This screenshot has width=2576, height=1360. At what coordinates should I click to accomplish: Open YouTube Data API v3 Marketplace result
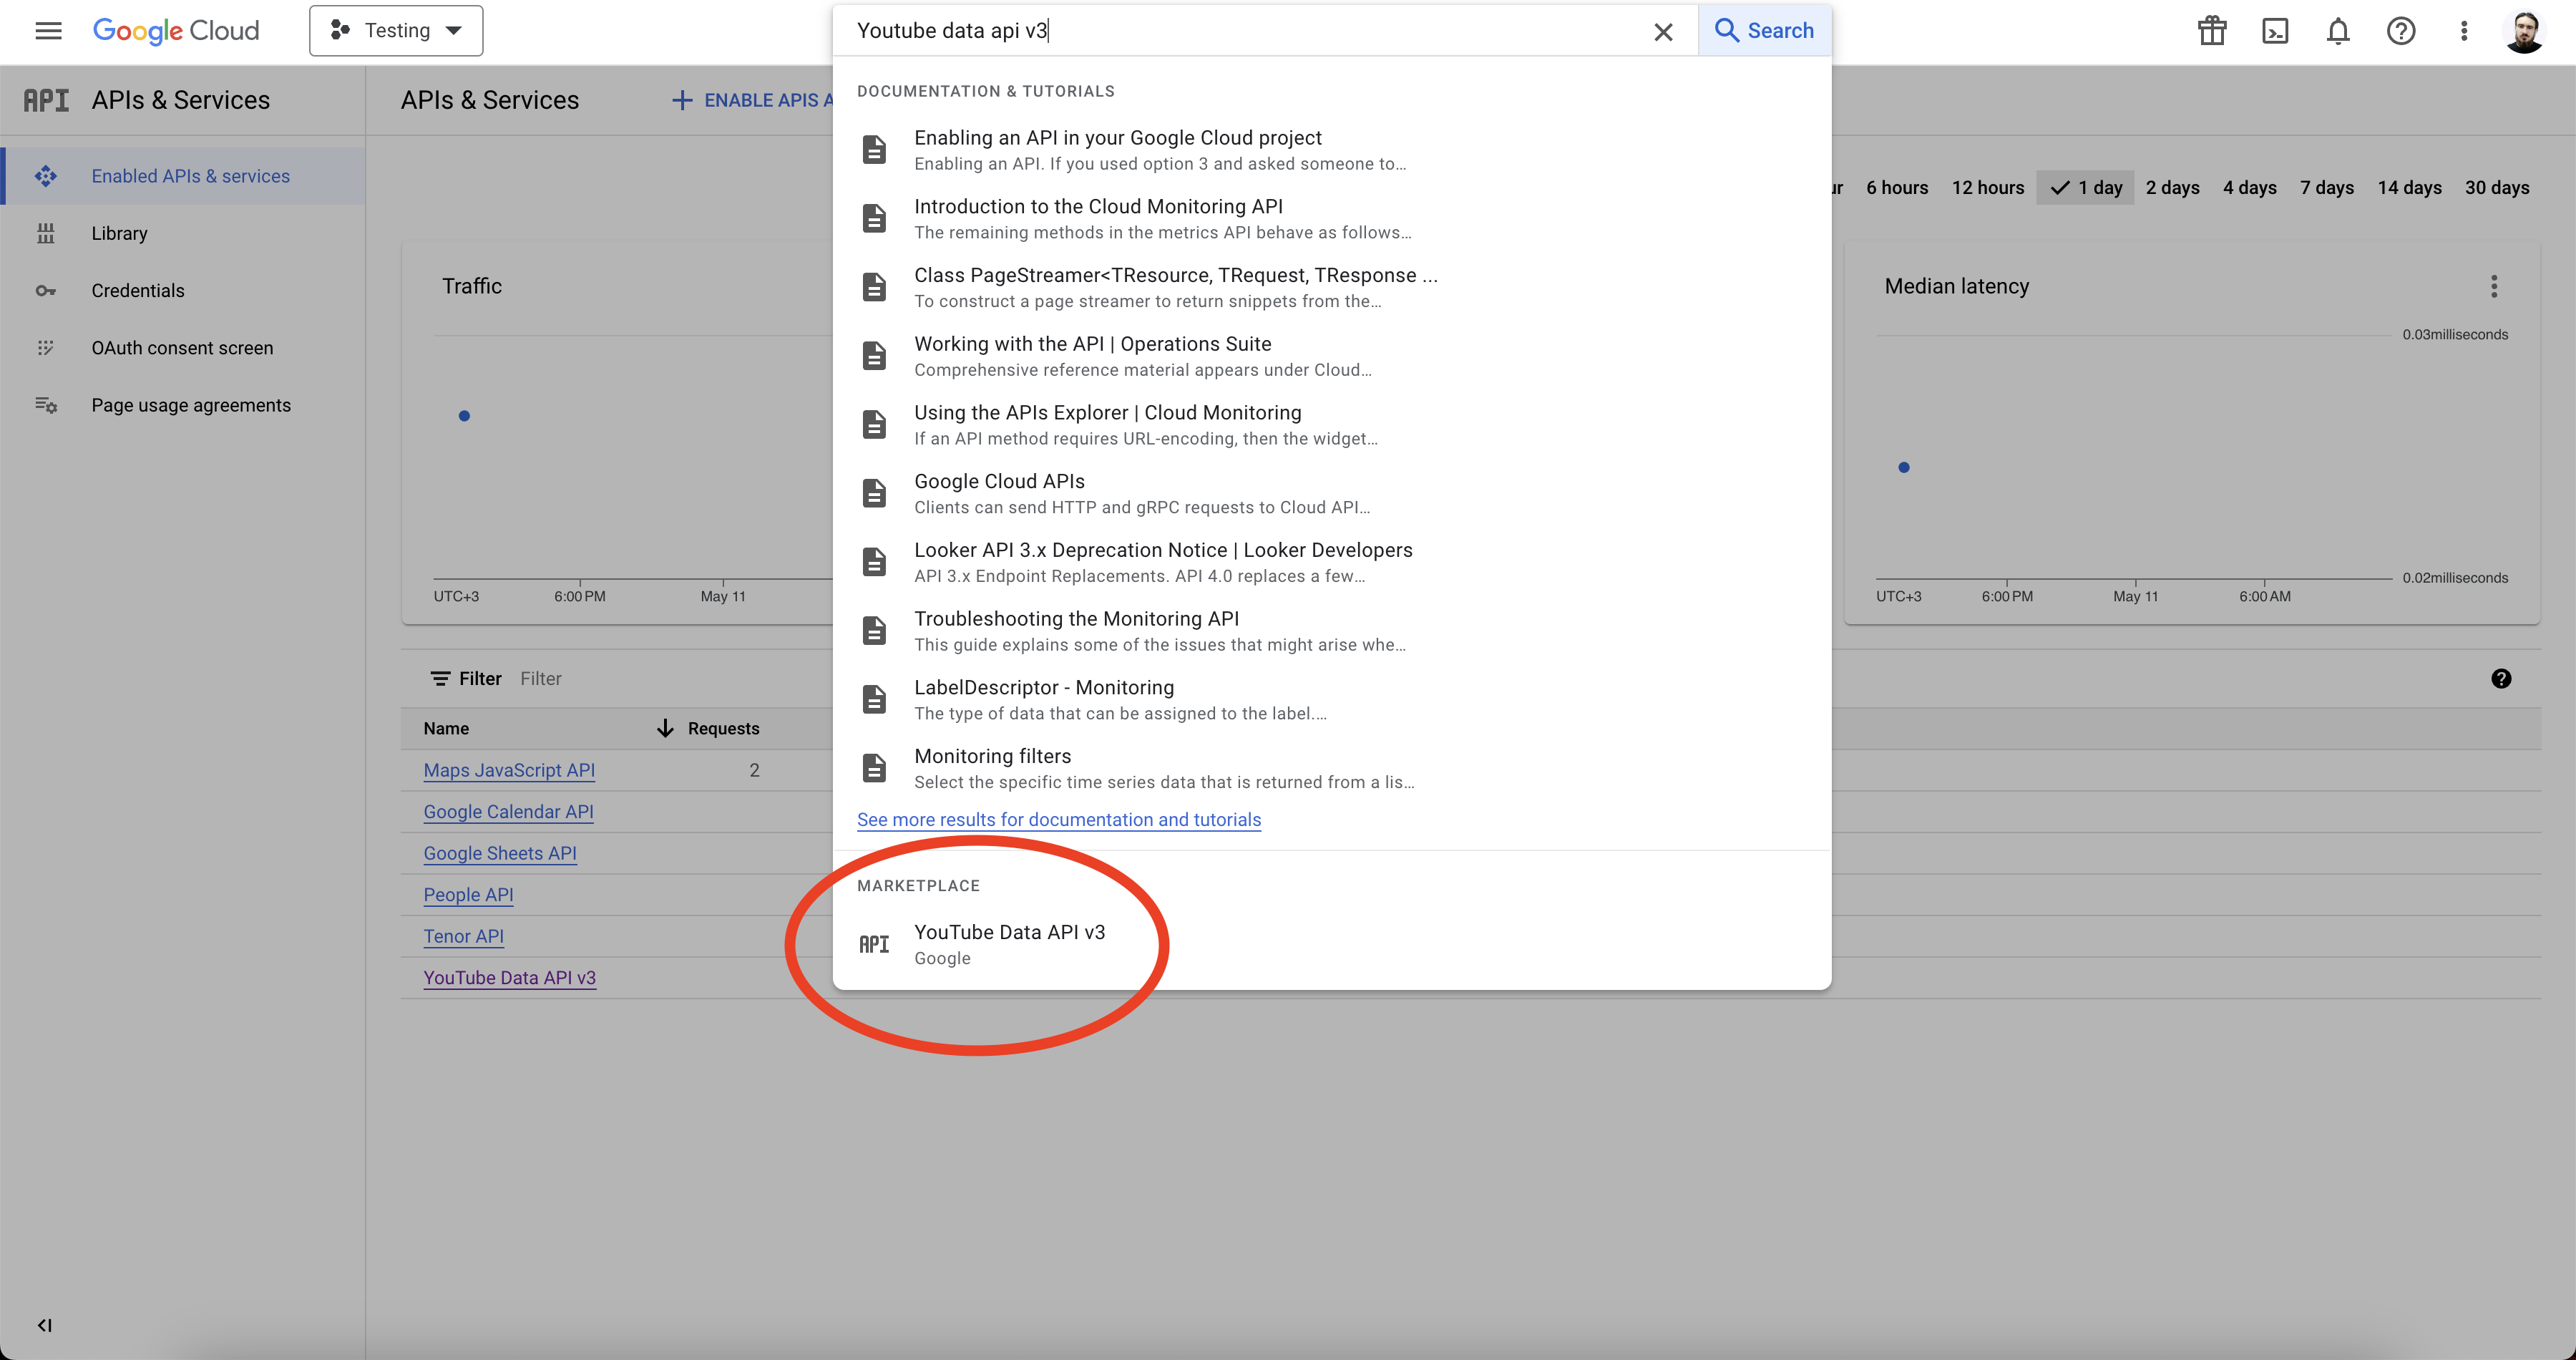[x=1332, y=944]
